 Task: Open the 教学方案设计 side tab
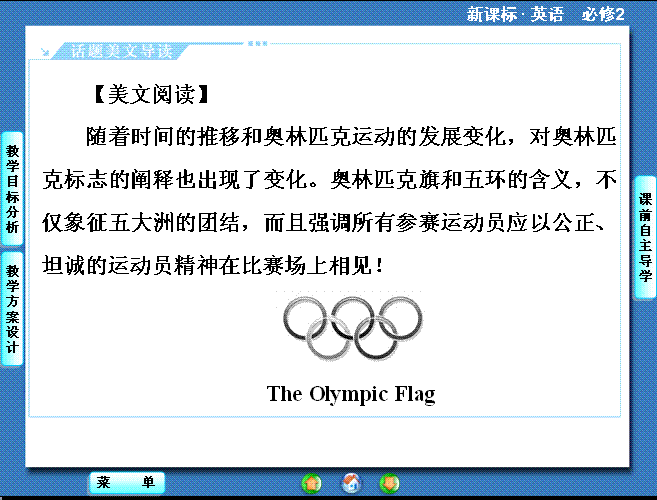click(x=12, y=308)
